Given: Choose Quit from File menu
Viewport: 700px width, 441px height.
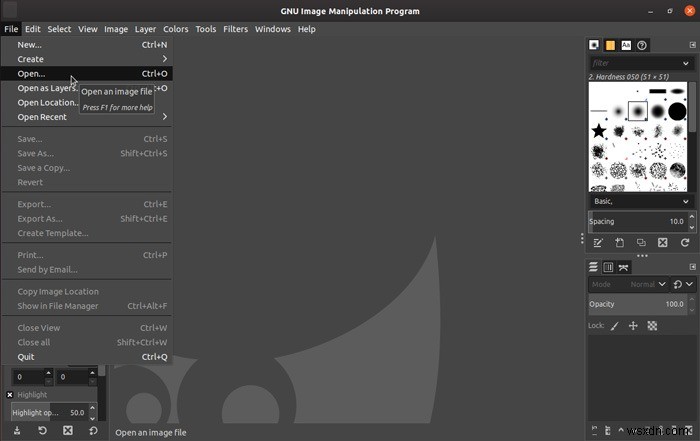Looking at the screenshot, I should (87, 357).
